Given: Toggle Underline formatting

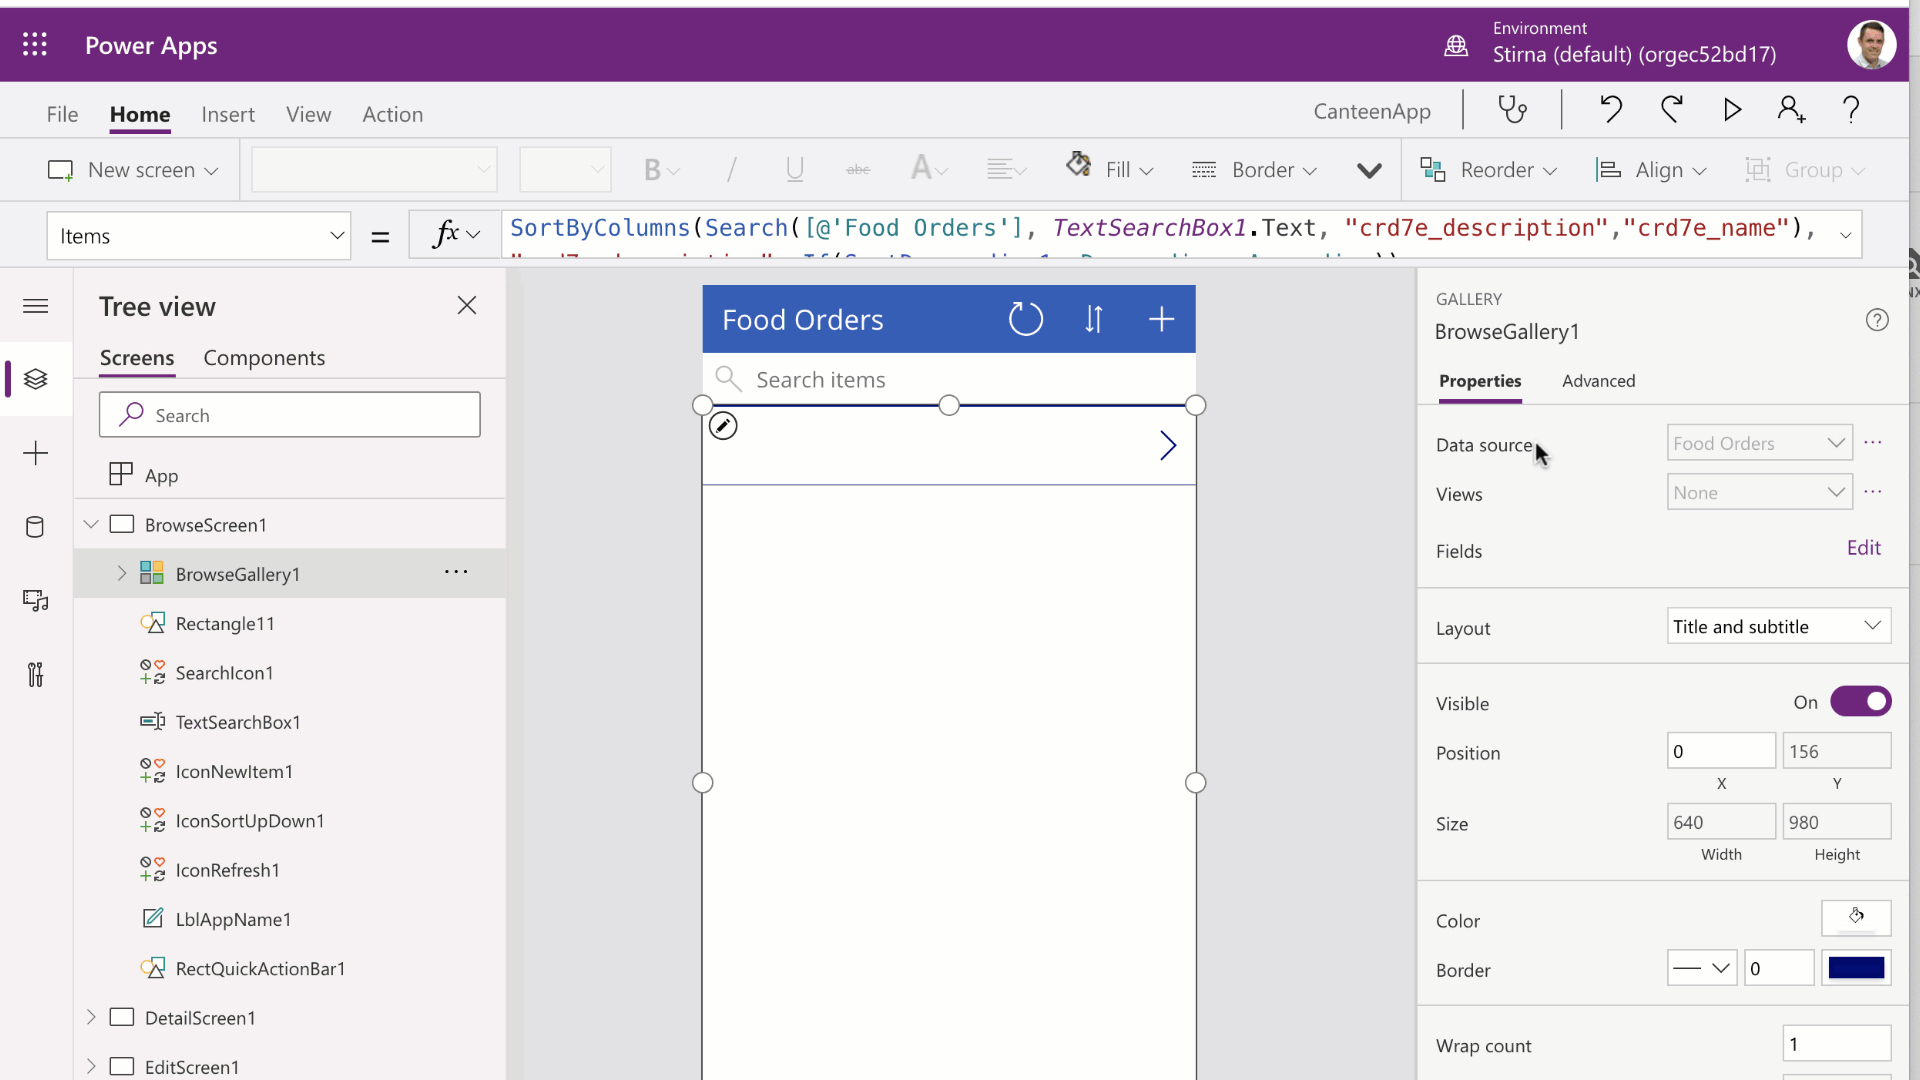Looking at the screenshot, I should click(795, 170).
